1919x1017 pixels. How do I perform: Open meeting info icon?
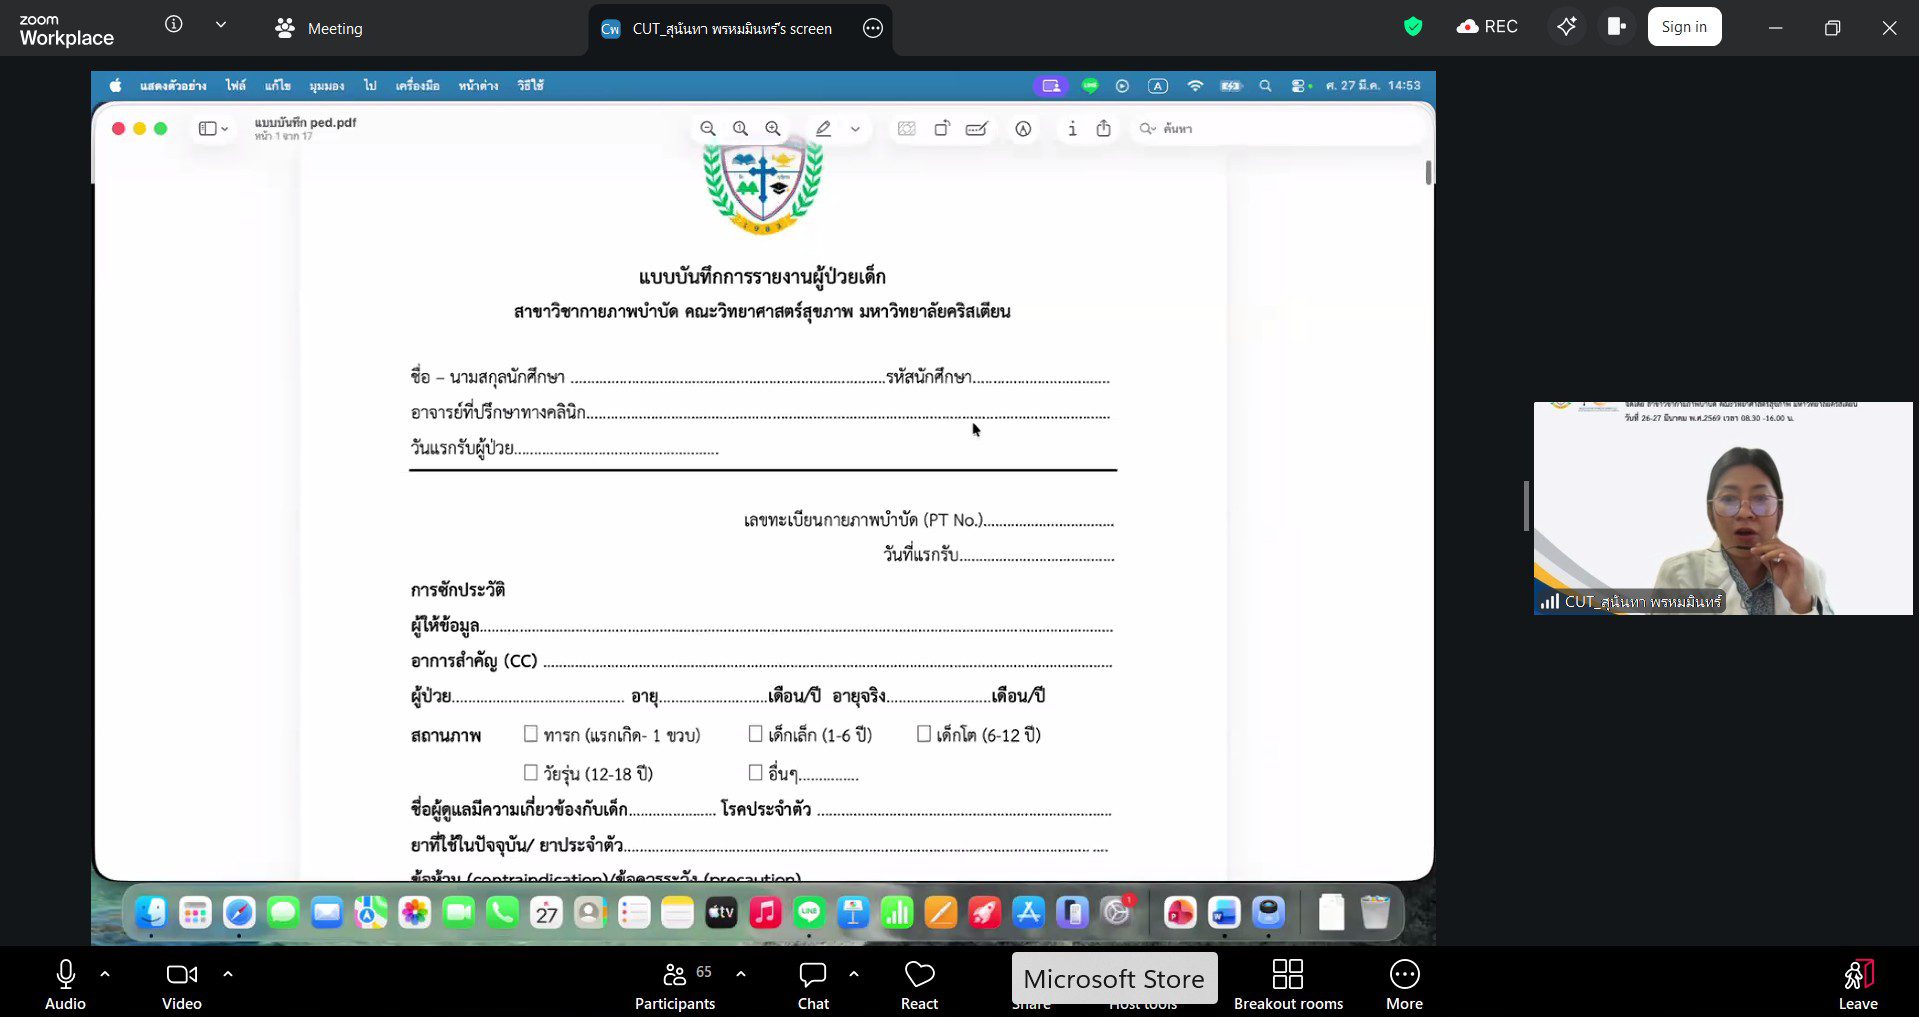[x=174, y=25]
